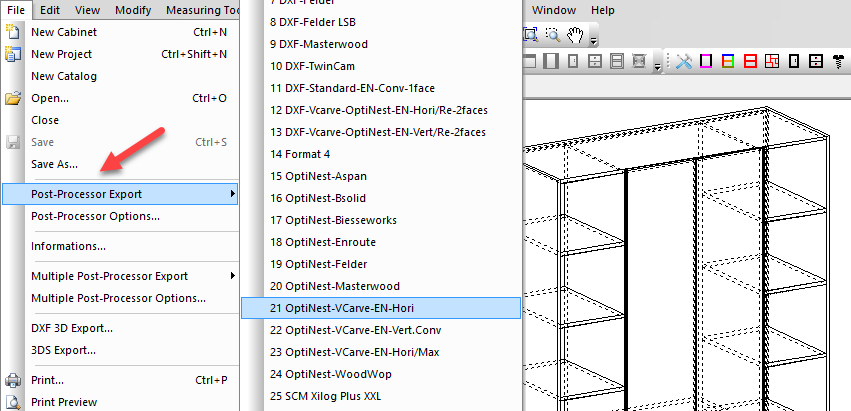Select 20 OptiNest-Masterwood post-processor
The image size is (851, 411).
(381, 286)
